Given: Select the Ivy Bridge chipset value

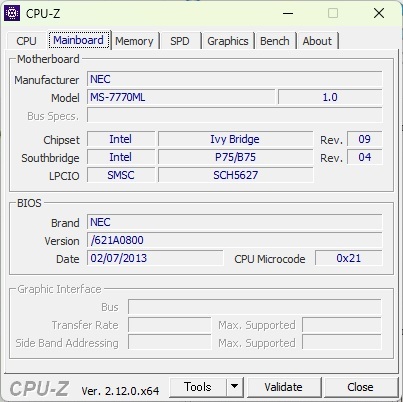Looking at the screenshot, I should [235, 139].
